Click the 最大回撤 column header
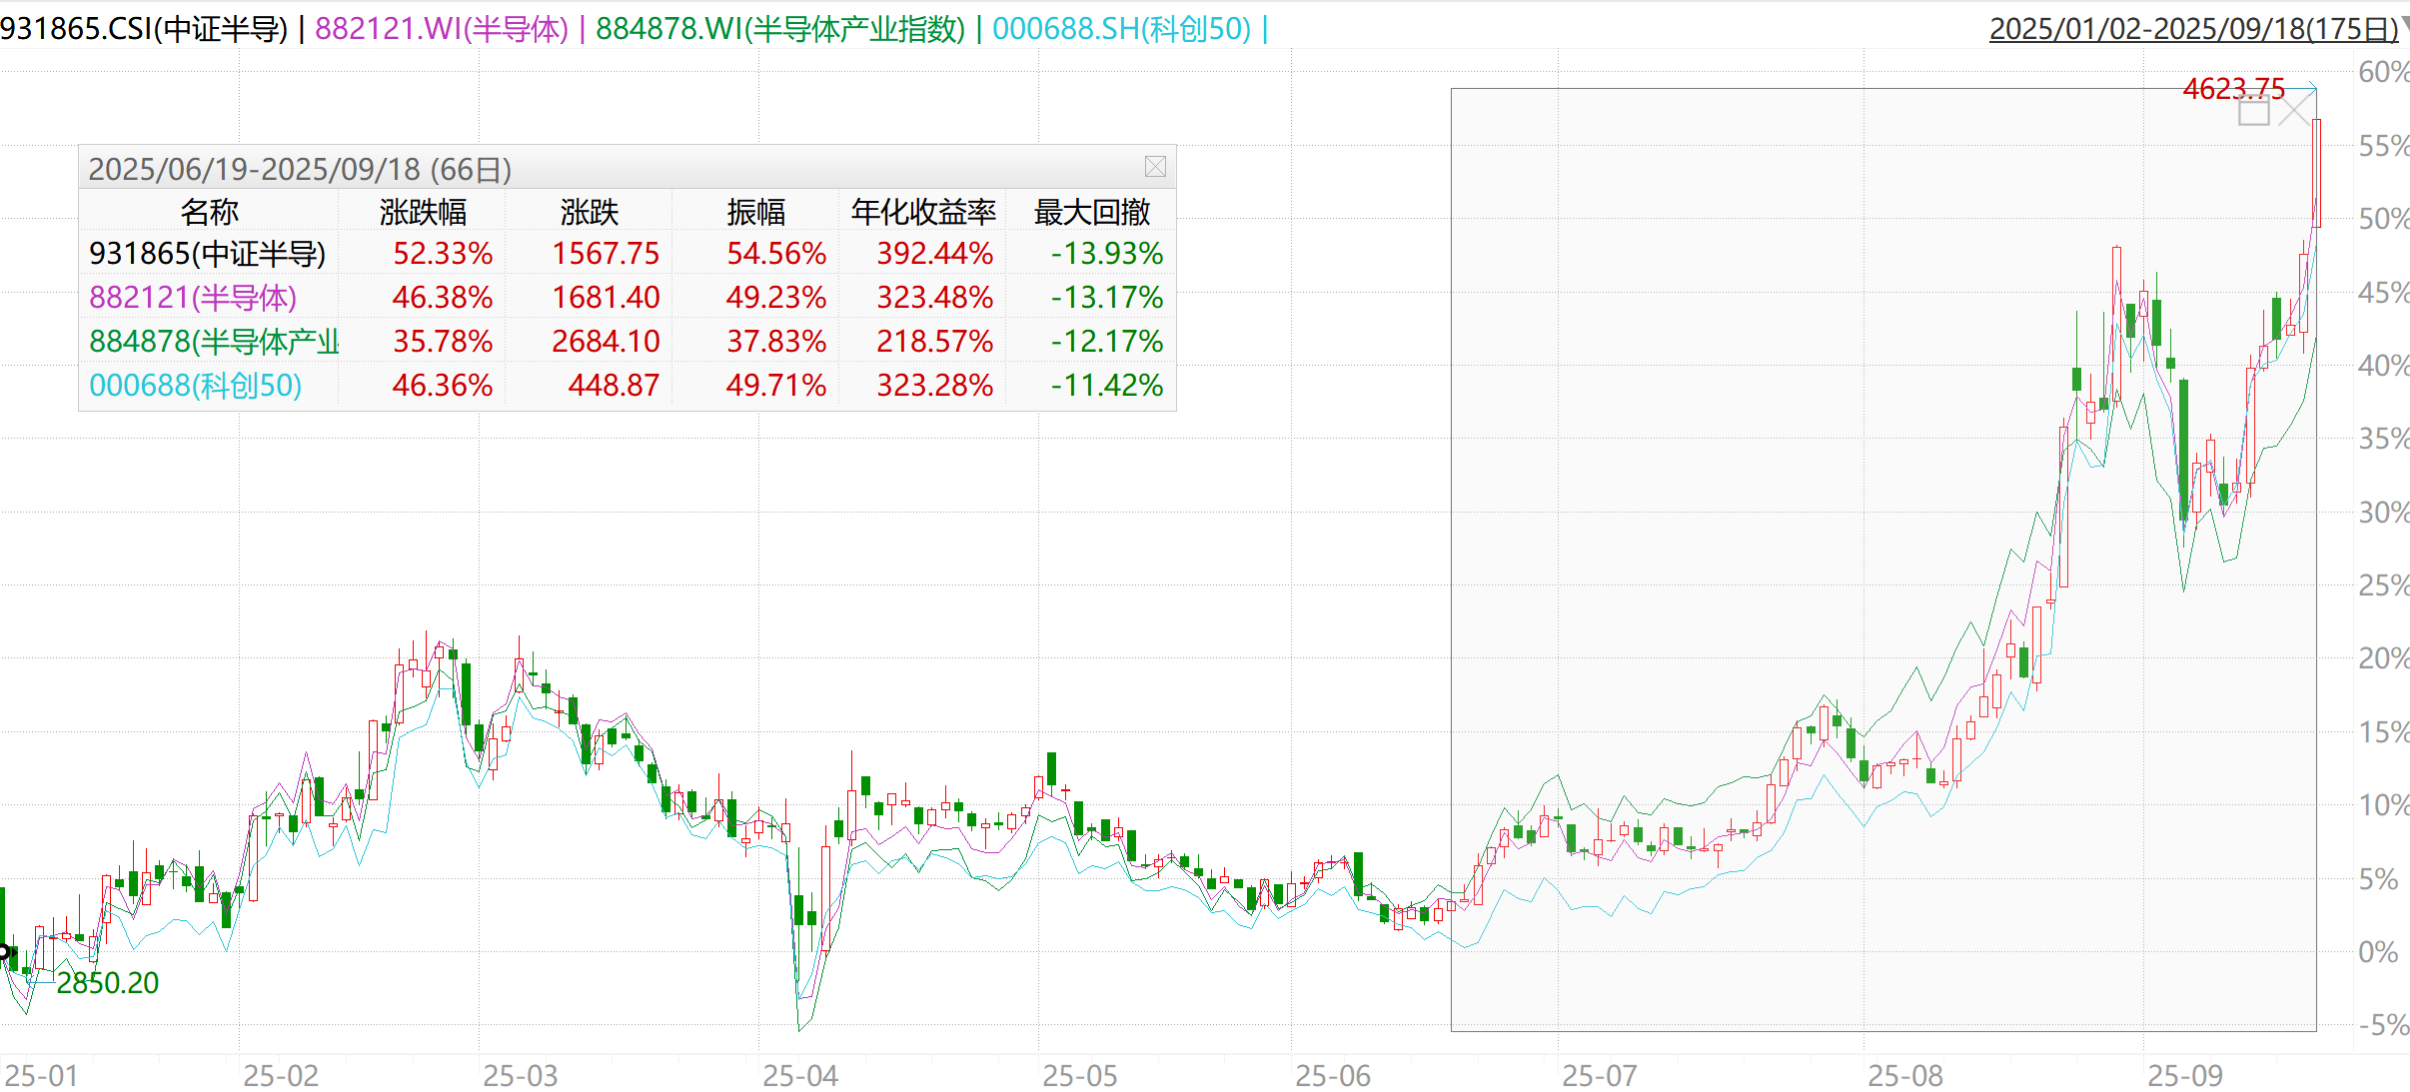This screenshot has height=1092, width=2410. [x=1092, y=212]
